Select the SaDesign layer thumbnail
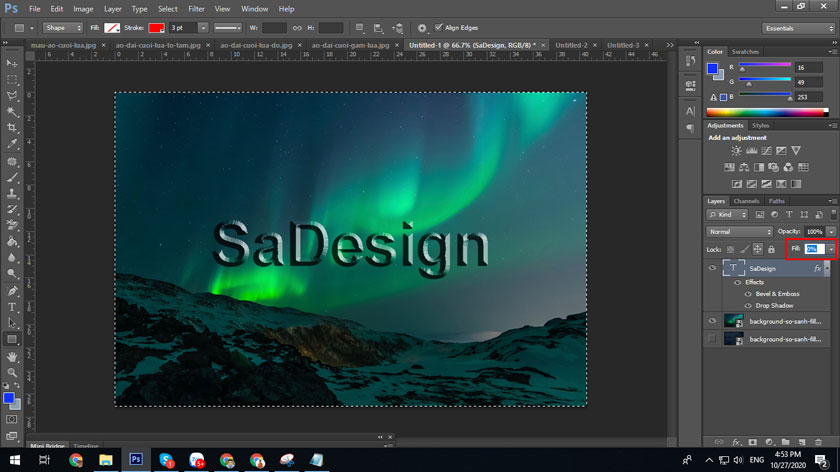This screenshot has width=840, height=472. [733, 268]
